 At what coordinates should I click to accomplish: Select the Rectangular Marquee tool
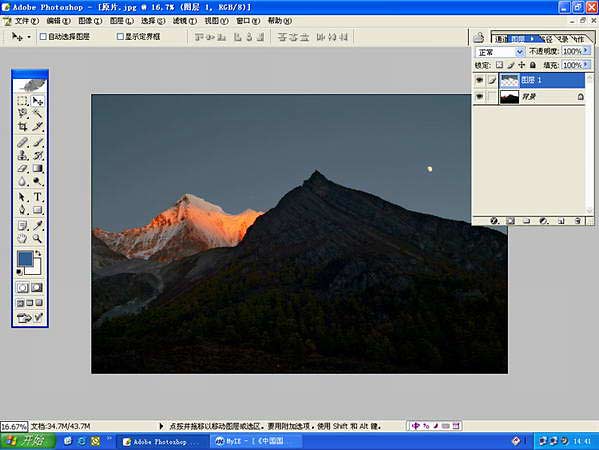22,101
